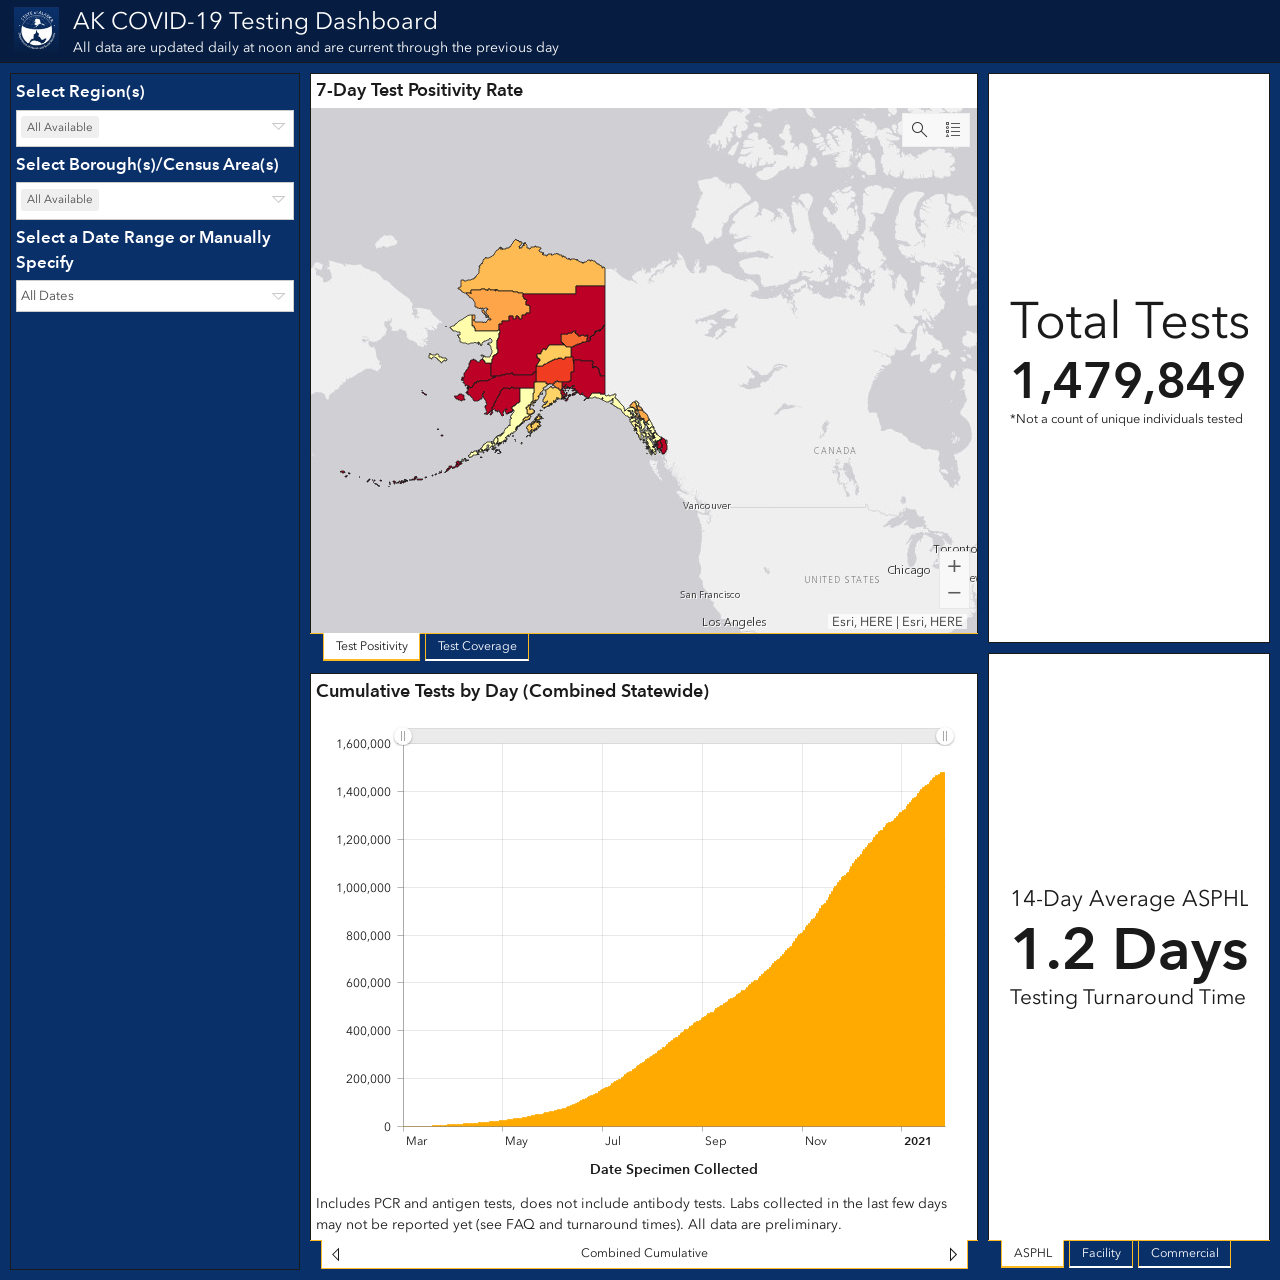
Task: Show the Commercial turnaround tab
Action: pyautogui.click(x=1184, y=1253)
